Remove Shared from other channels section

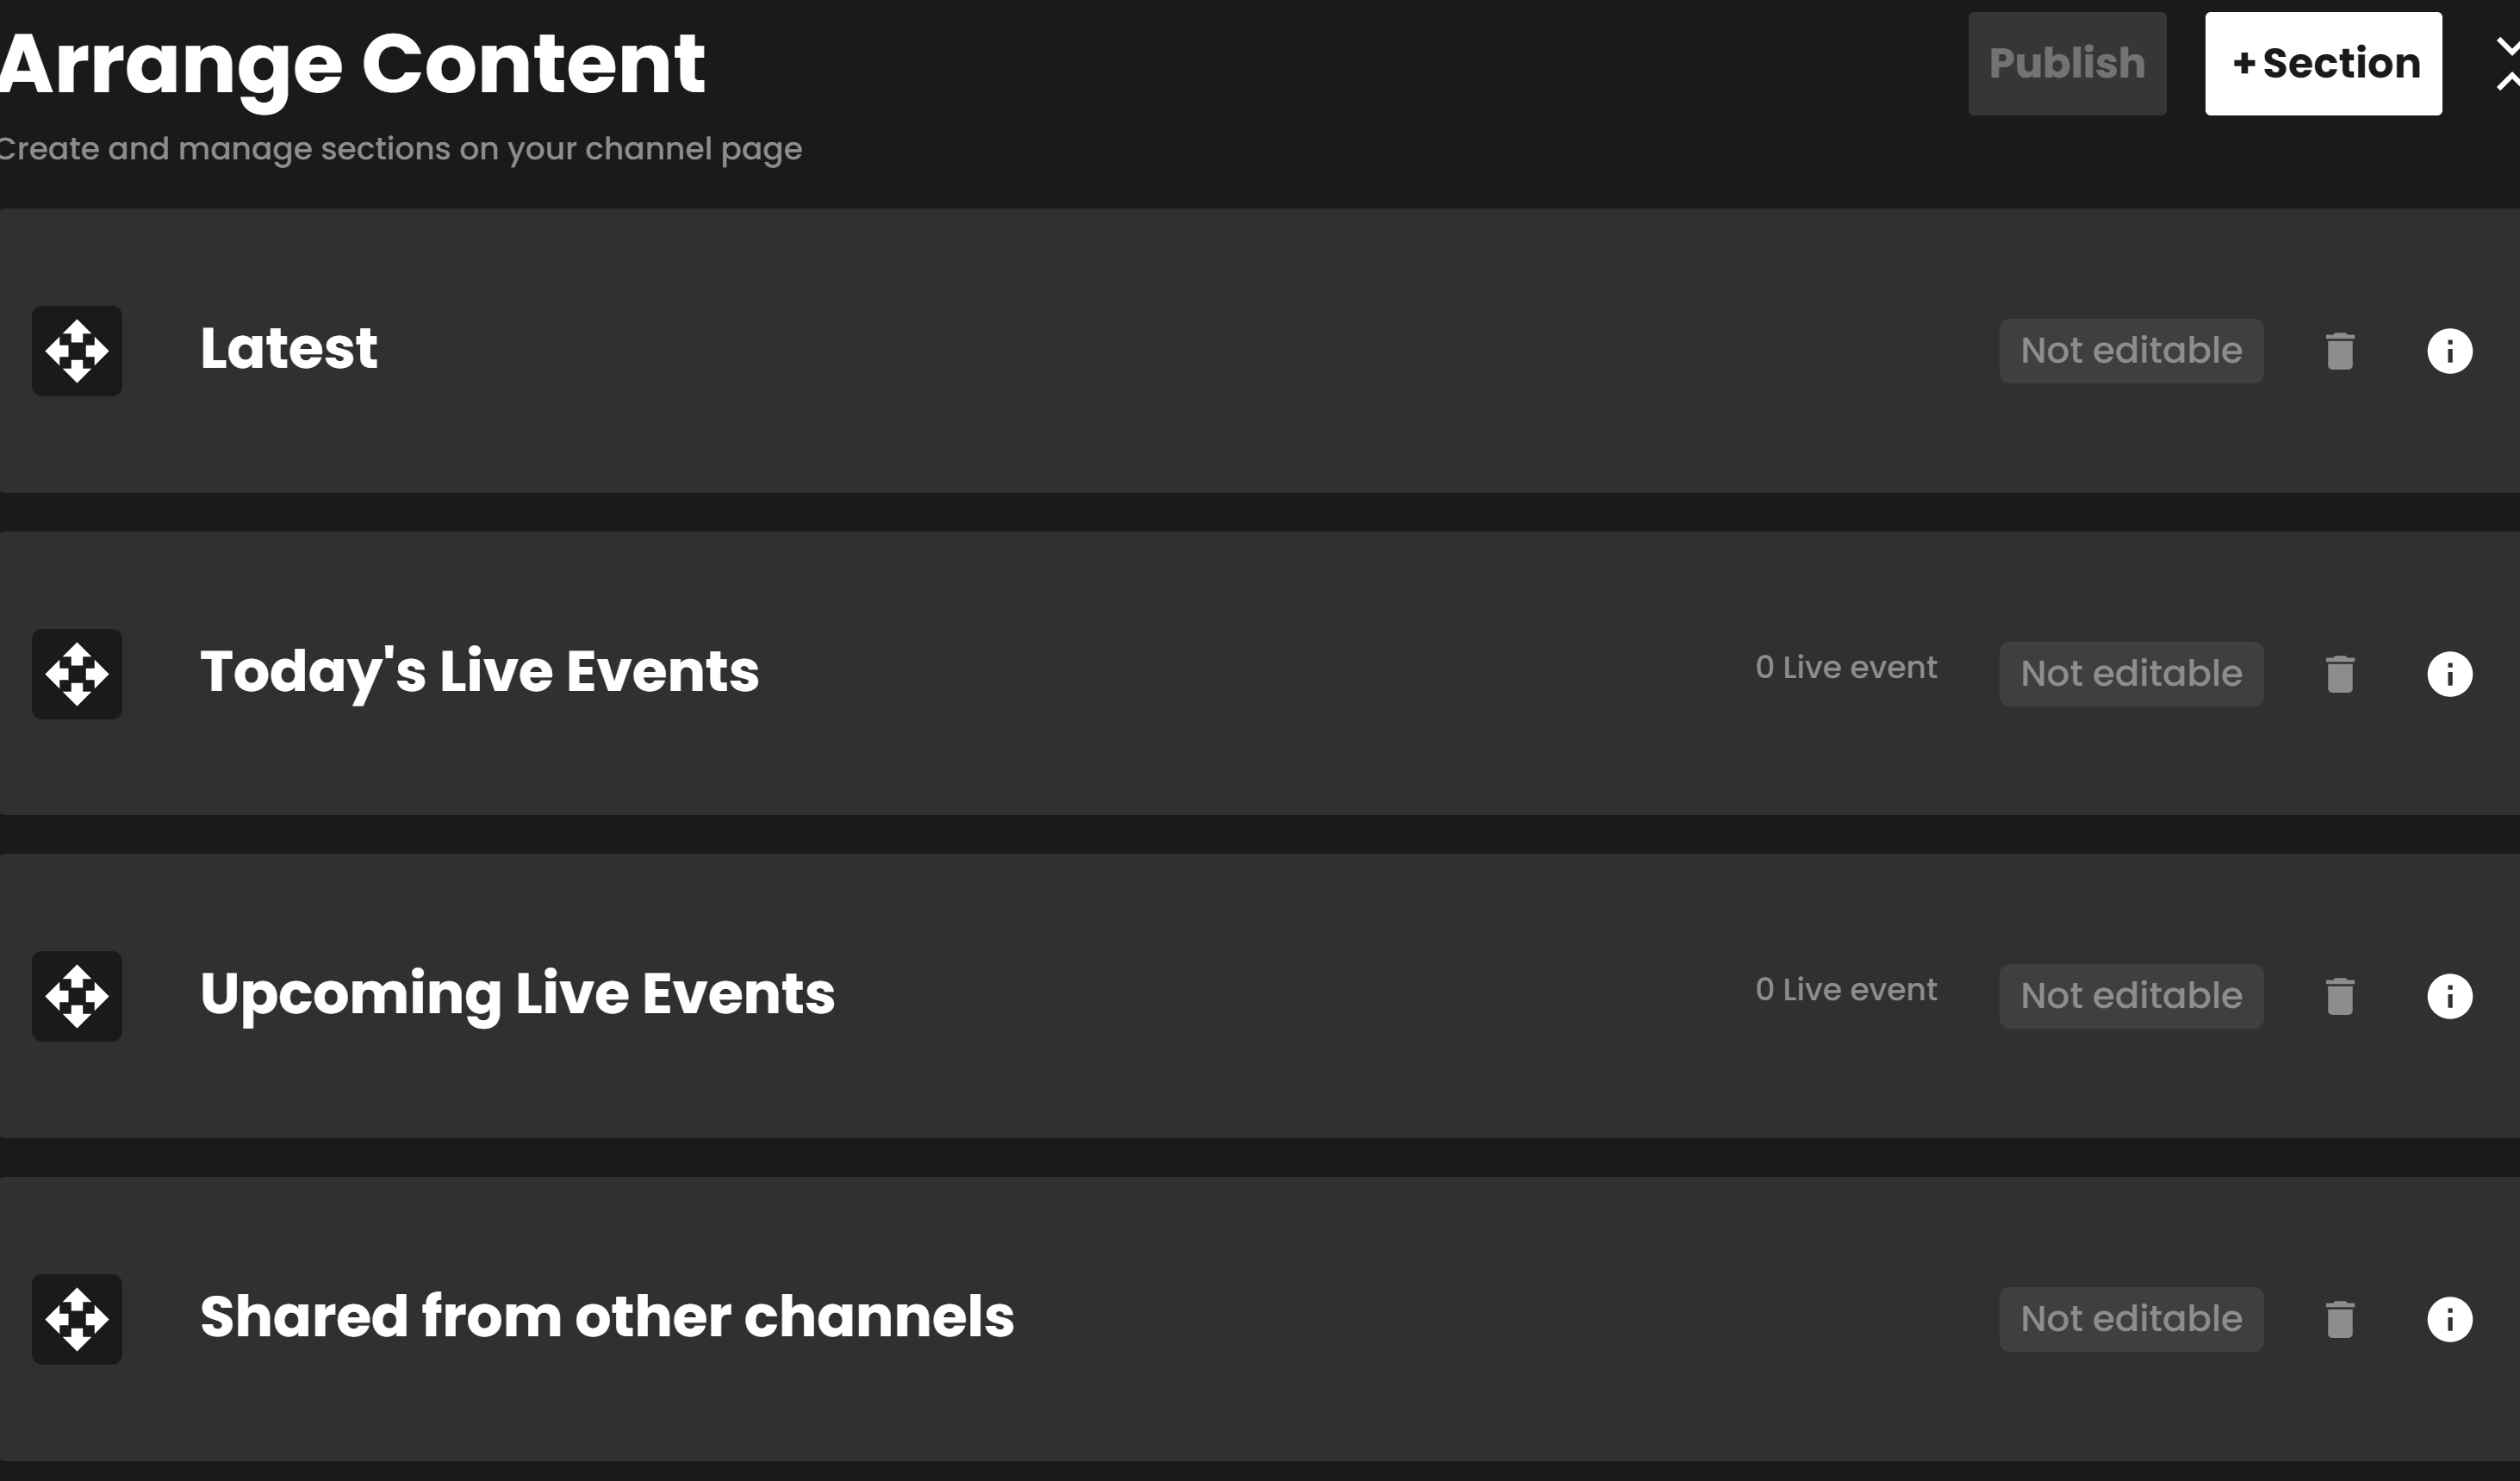coord(2340,1319)
